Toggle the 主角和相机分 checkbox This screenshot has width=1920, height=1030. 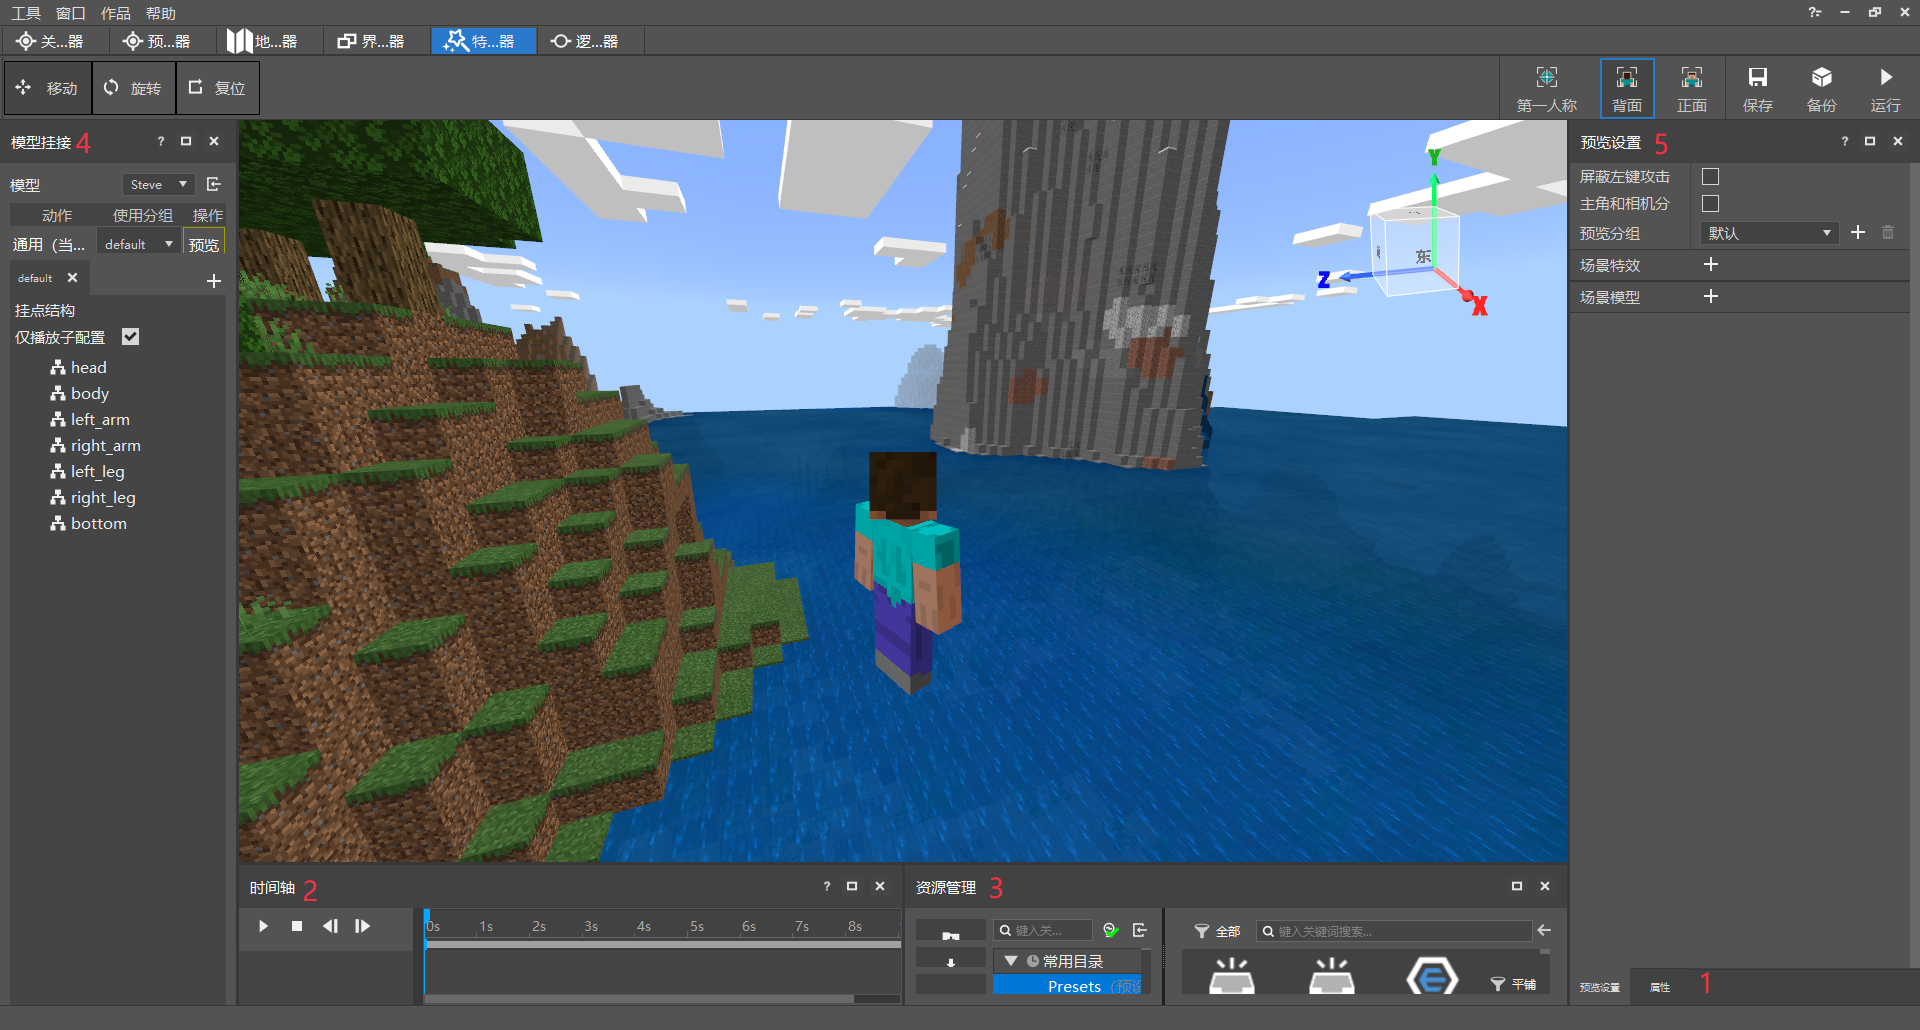click(x=1711, y=204)
